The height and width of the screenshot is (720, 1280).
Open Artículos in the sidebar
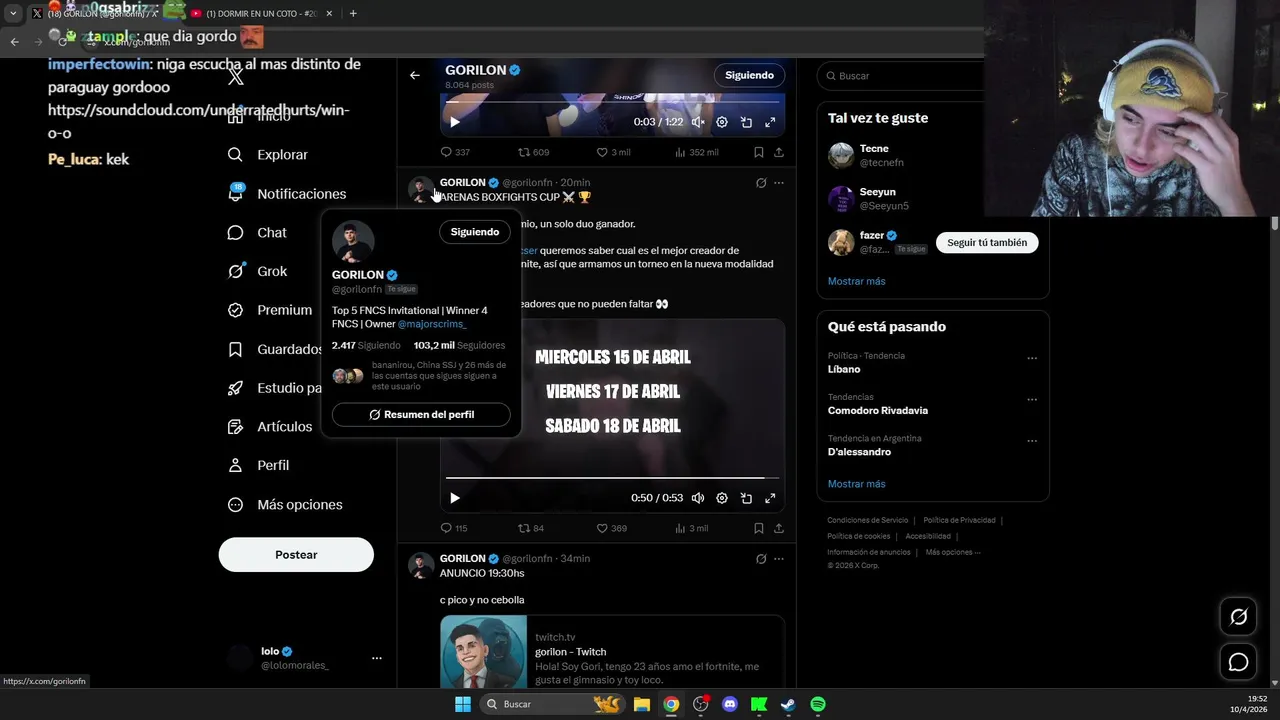click(x=269, y=426)
